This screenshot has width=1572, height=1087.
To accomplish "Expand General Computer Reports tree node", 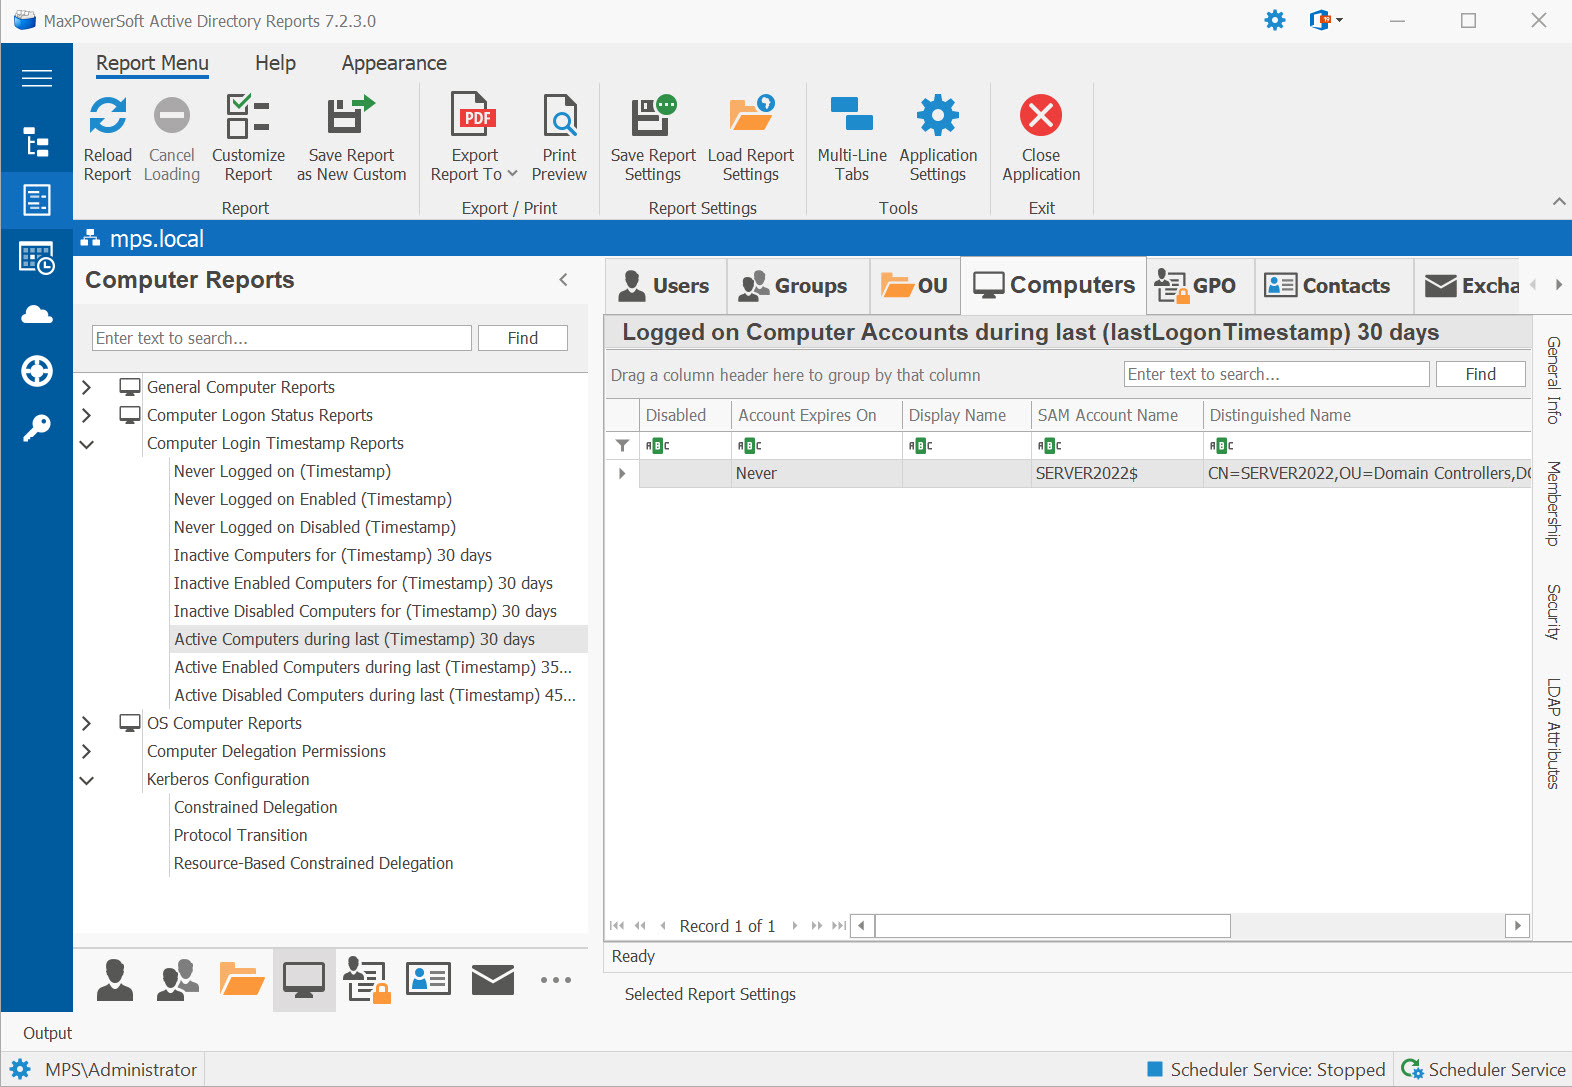I will click(87, 387).
